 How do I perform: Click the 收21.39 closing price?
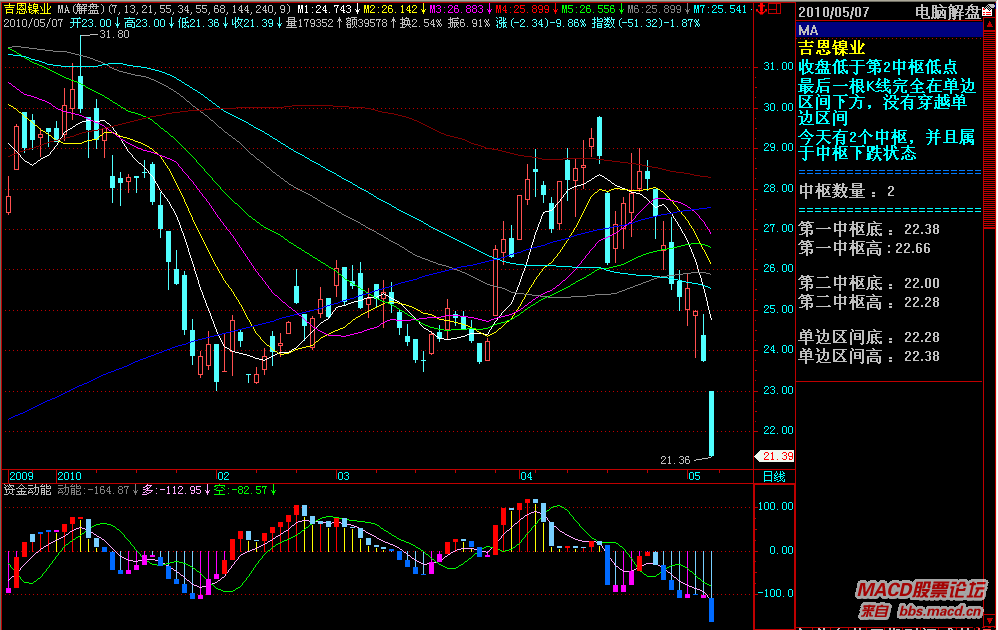(253, 23)
